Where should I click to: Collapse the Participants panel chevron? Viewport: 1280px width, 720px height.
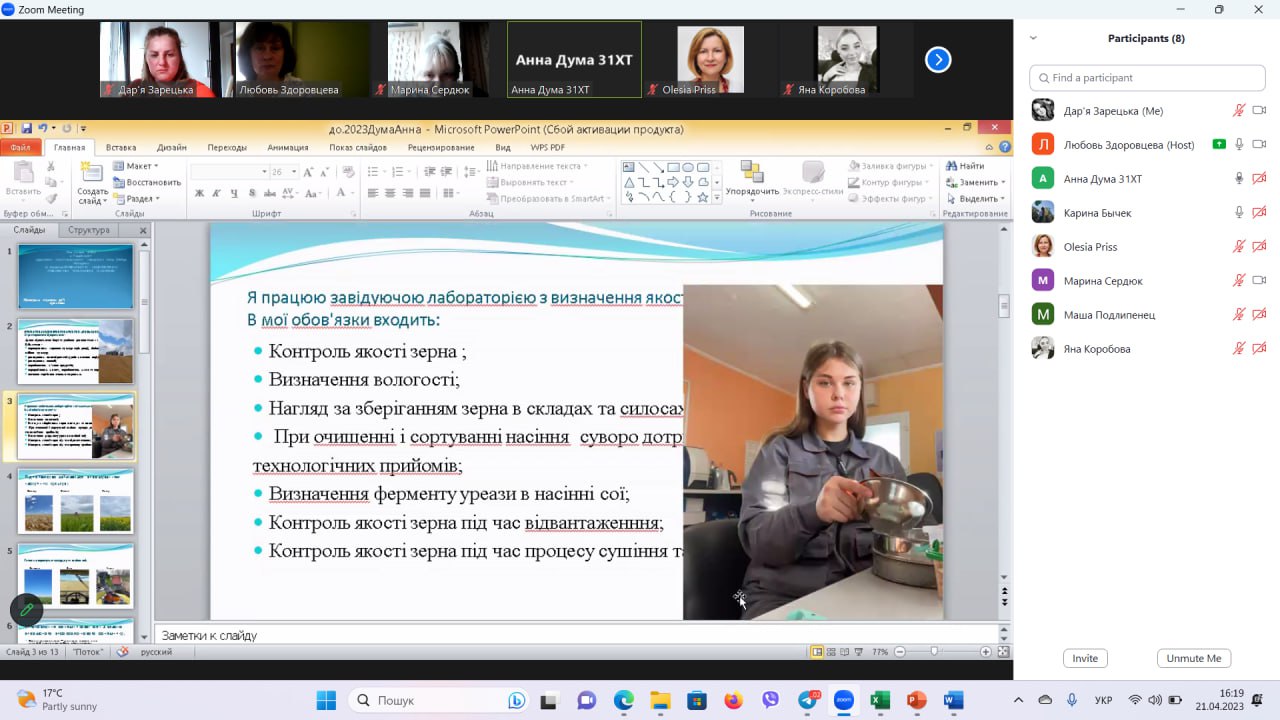[1033, 38]
